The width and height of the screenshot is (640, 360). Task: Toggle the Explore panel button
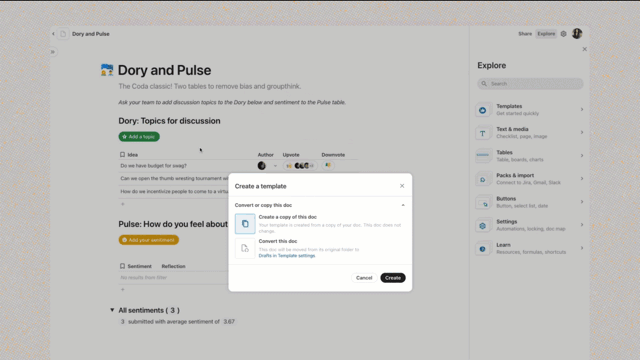click(x=546, y=34)
